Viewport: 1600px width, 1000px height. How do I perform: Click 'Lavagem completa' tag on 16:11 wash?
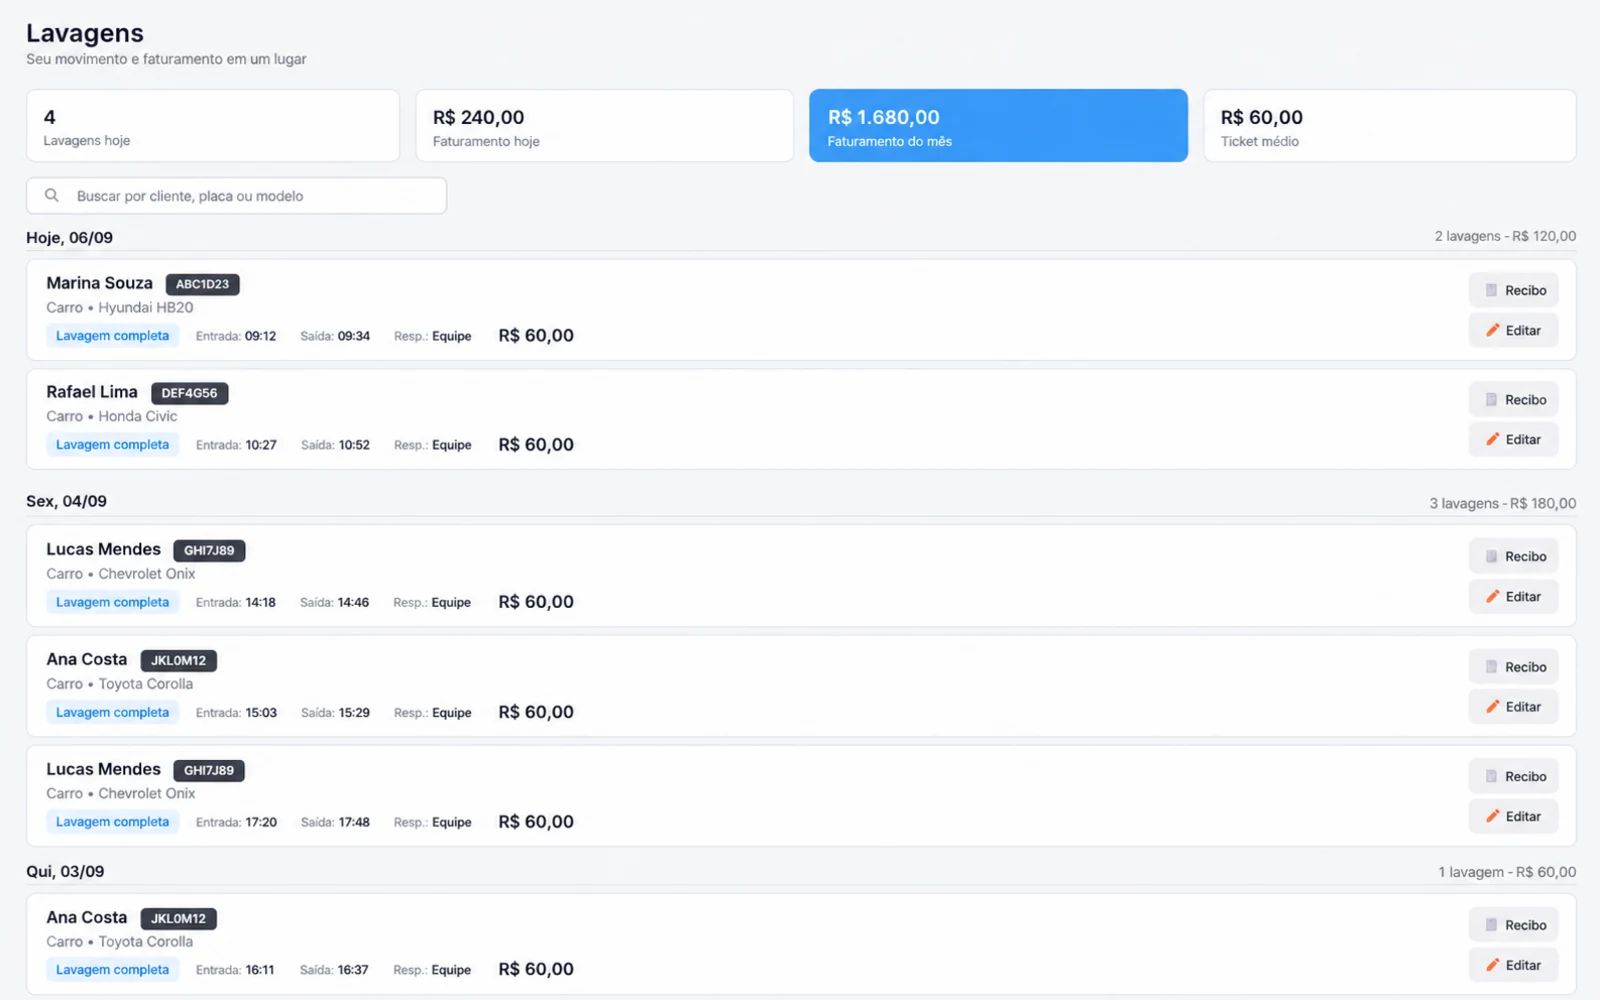point(112,969)
